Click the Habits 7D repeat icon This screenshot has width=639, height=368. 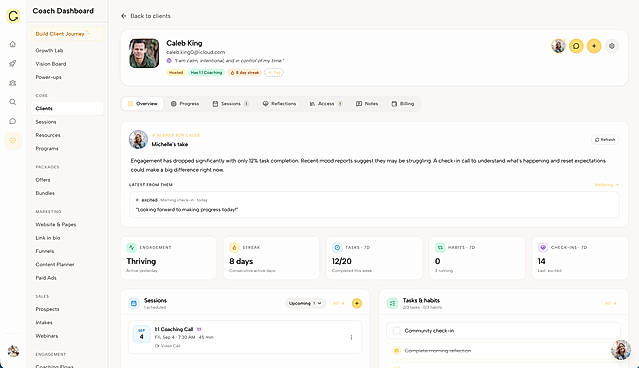440,247
